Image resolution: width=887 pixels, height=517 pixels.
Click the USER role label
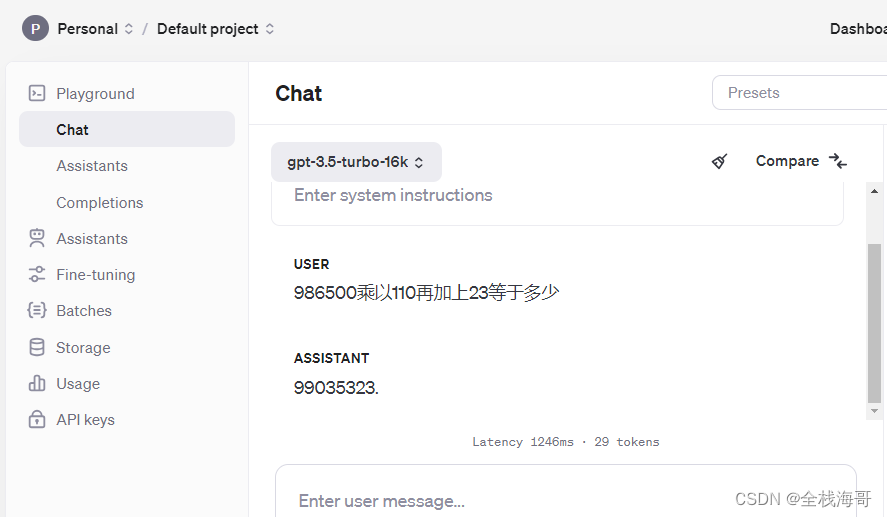(311, 264)
